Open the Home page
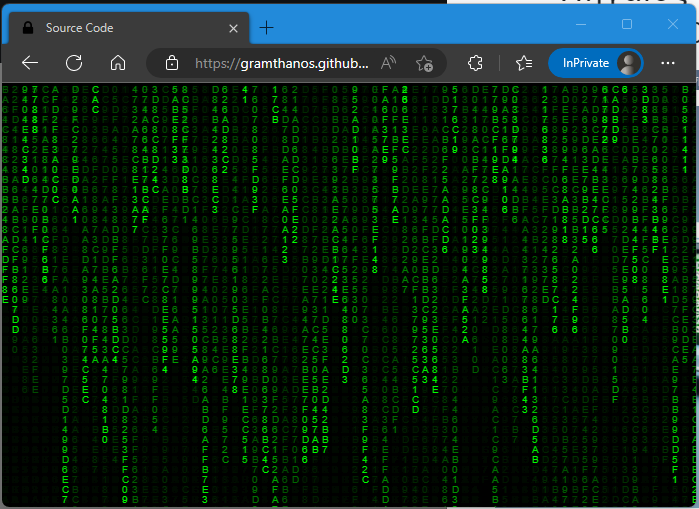This screenshot has width=699, height=509. coord(118,63)
